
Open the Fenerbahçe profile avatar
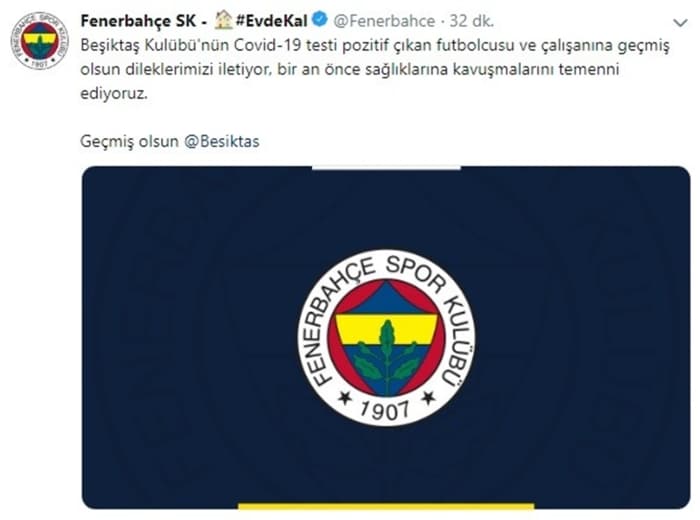point(40,41)
